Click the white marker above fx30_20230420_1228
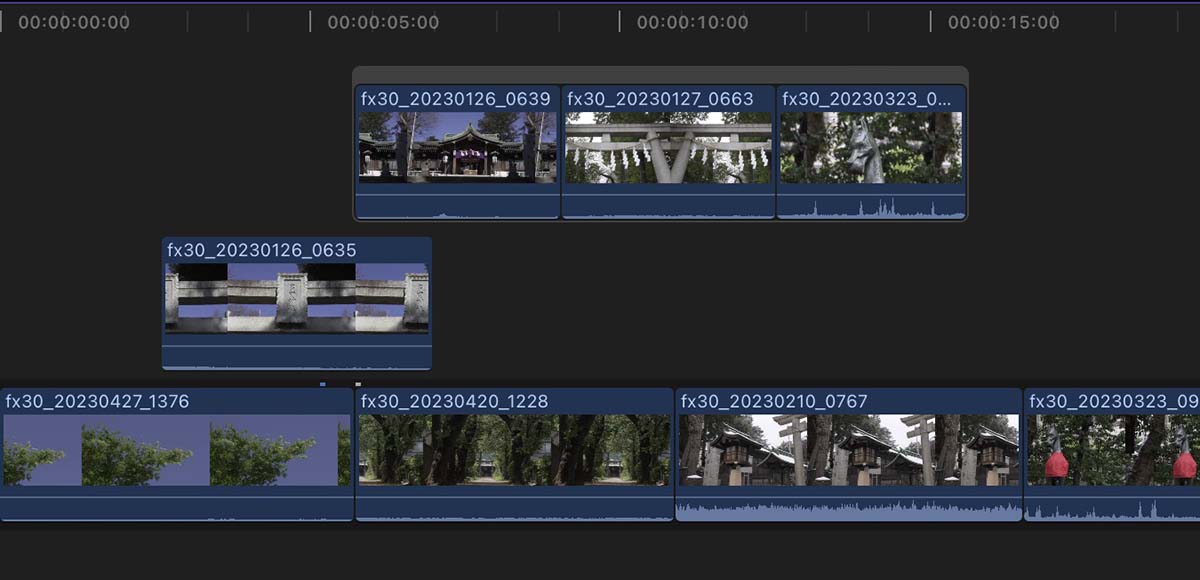The image size is (1200, 580). tap(358, 384)
